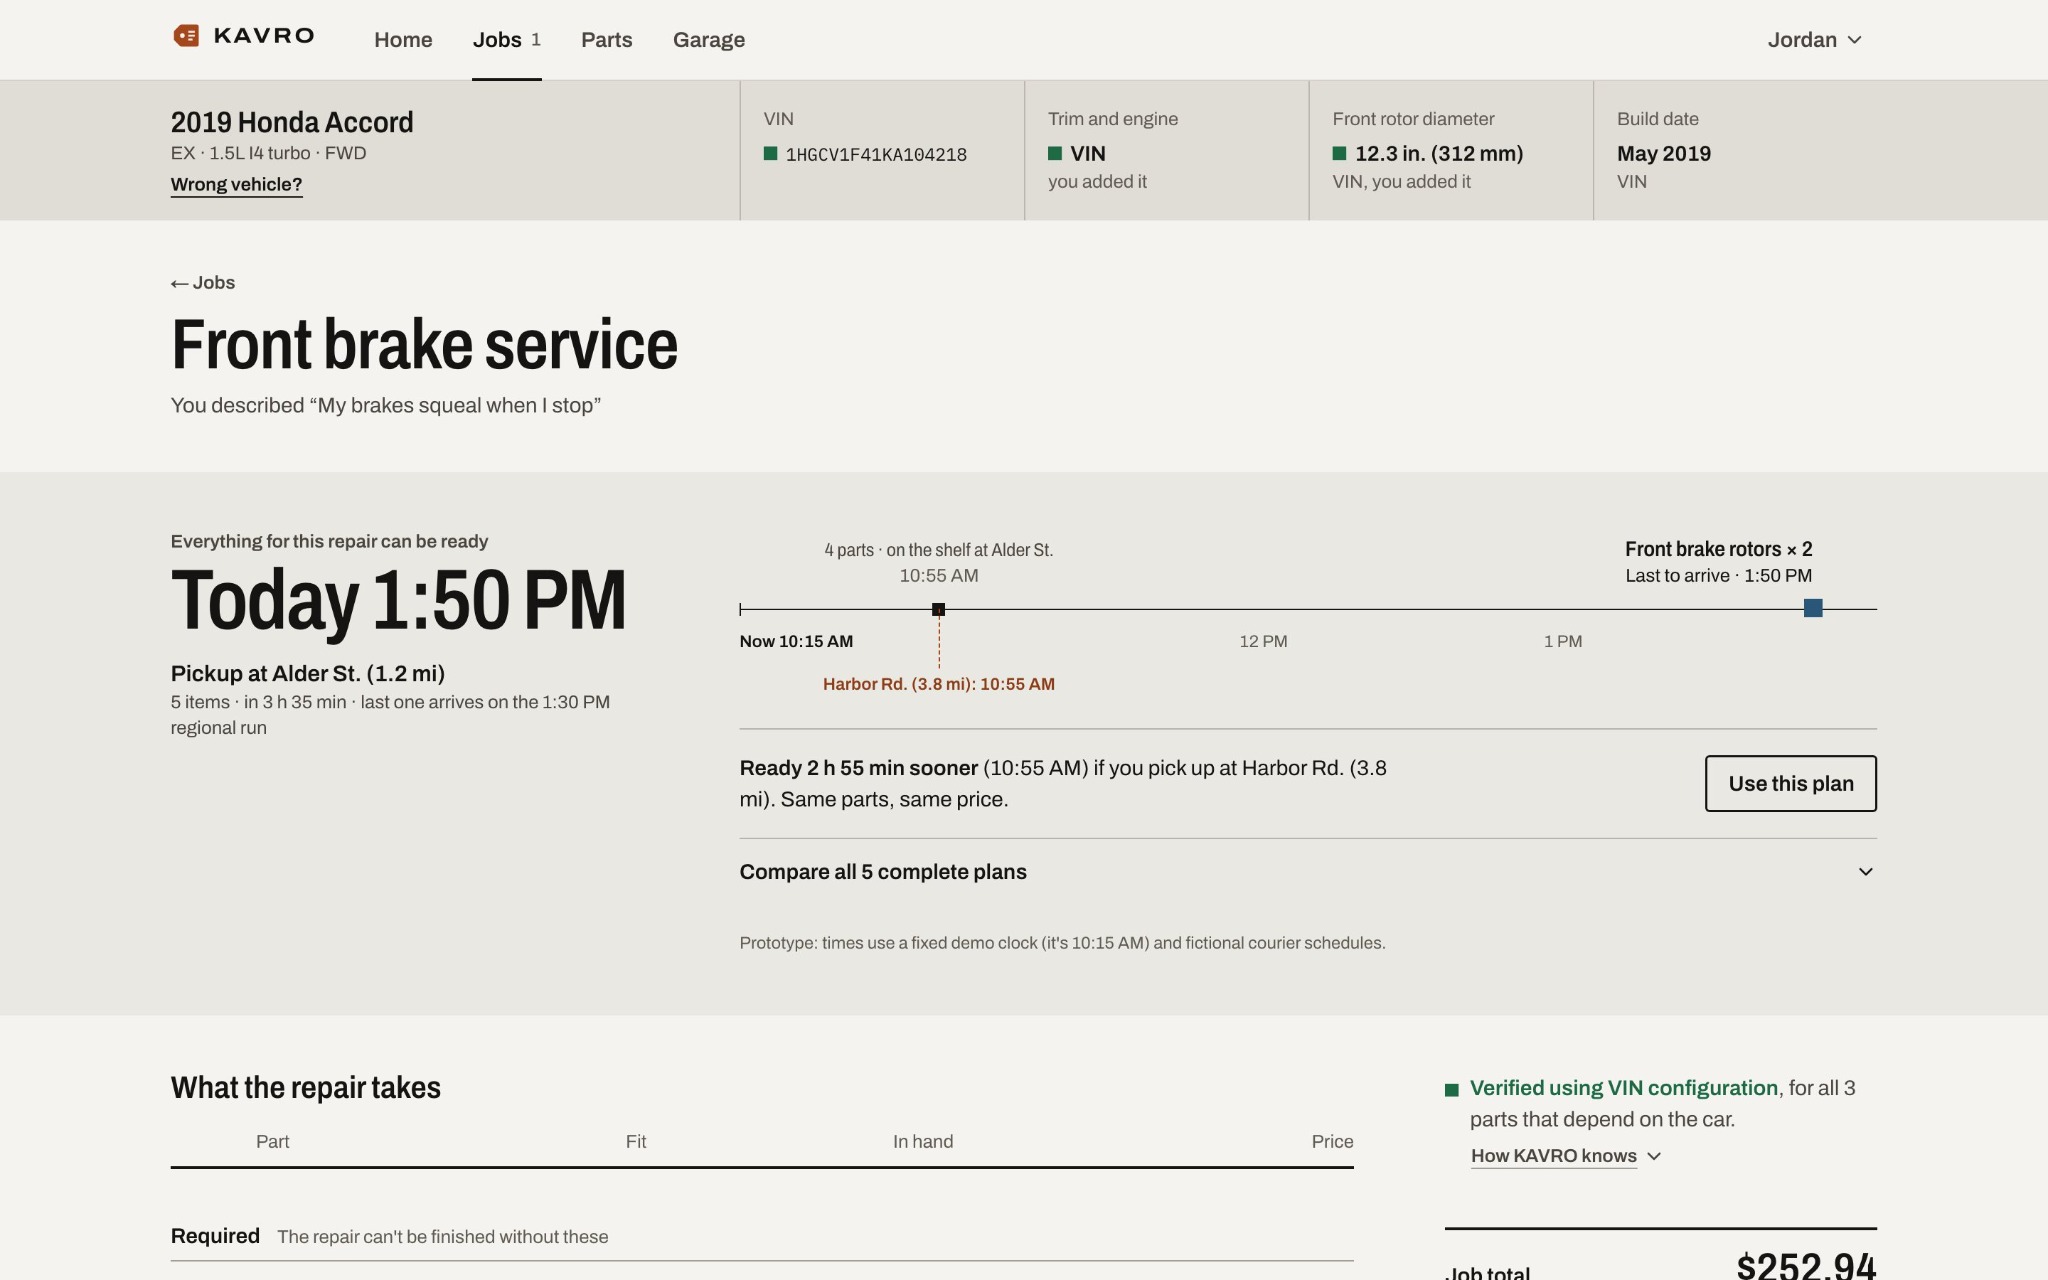Viewport: 2048px width, 1280px height.
Task: Open the Garage page
Action: tap(708, 40)
